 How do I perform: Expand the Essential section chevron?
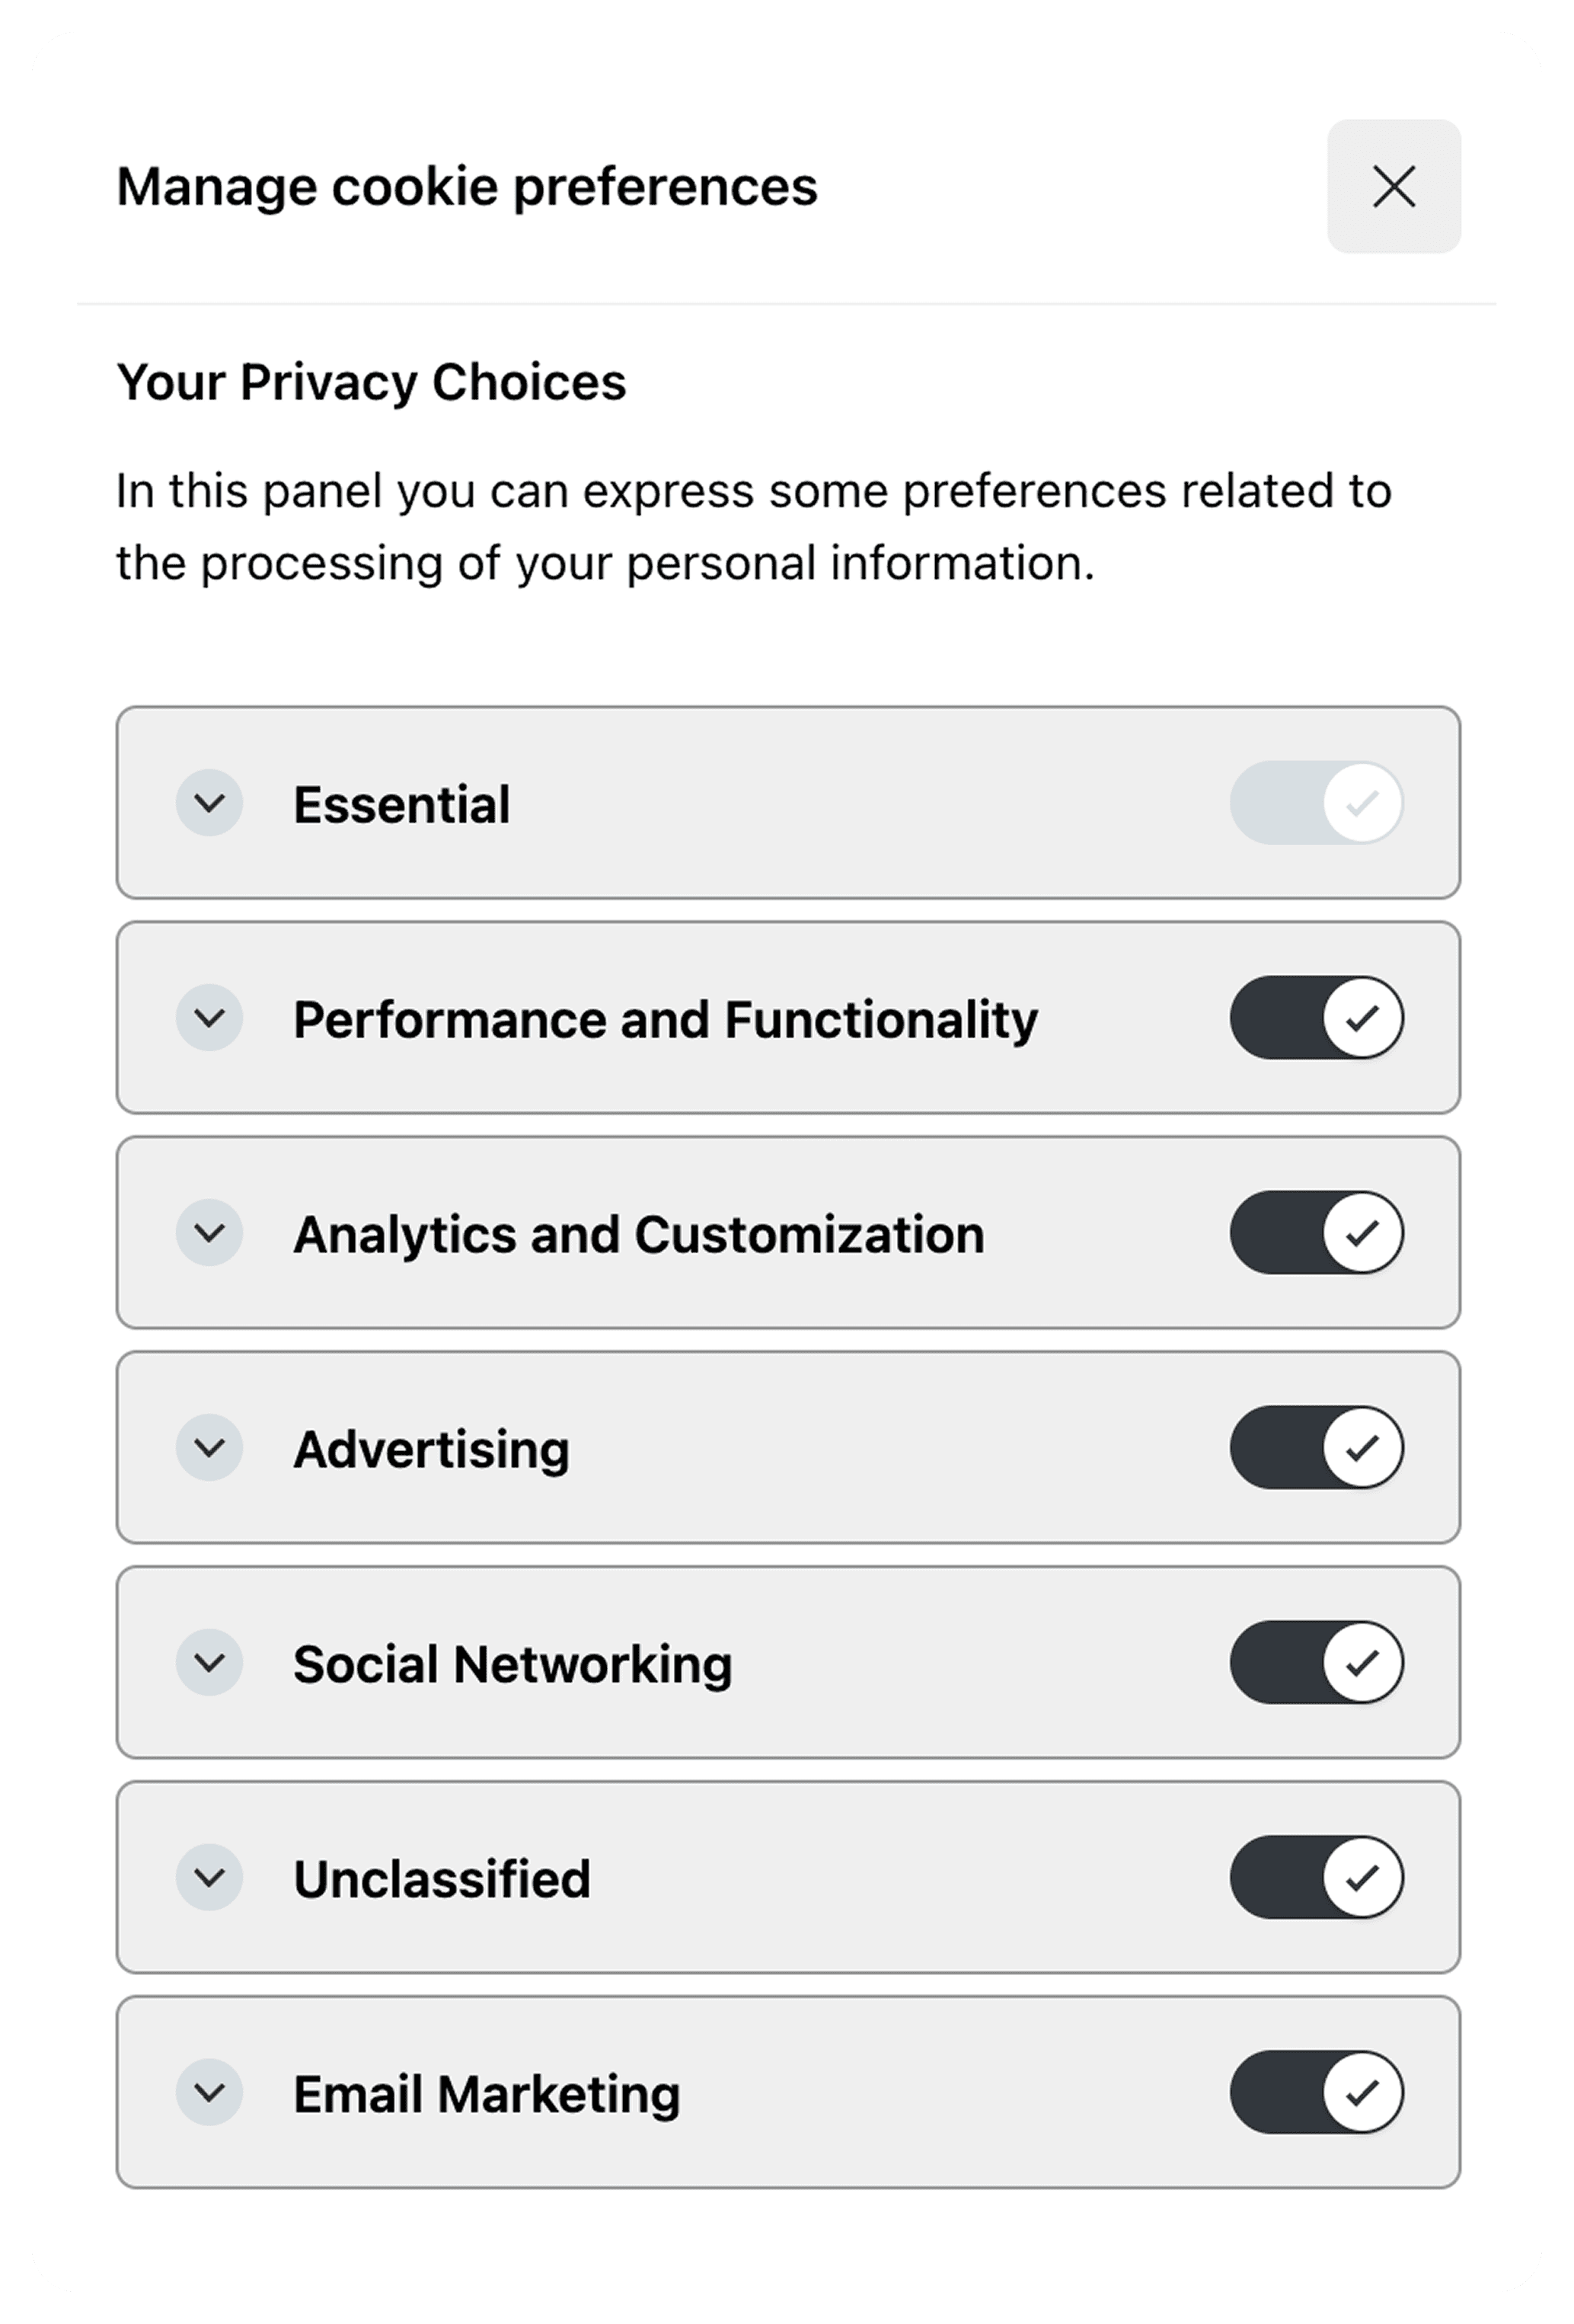pyautogui.click(x=210, y=803)
